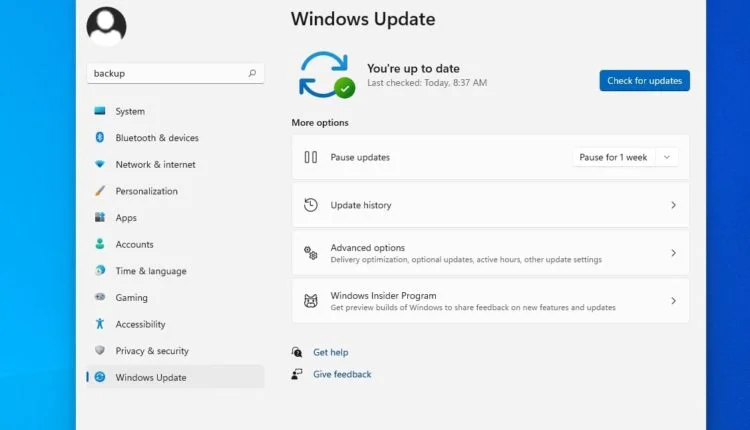Open the Get help link
Screen dimensions: 750x430
[331, 352]
